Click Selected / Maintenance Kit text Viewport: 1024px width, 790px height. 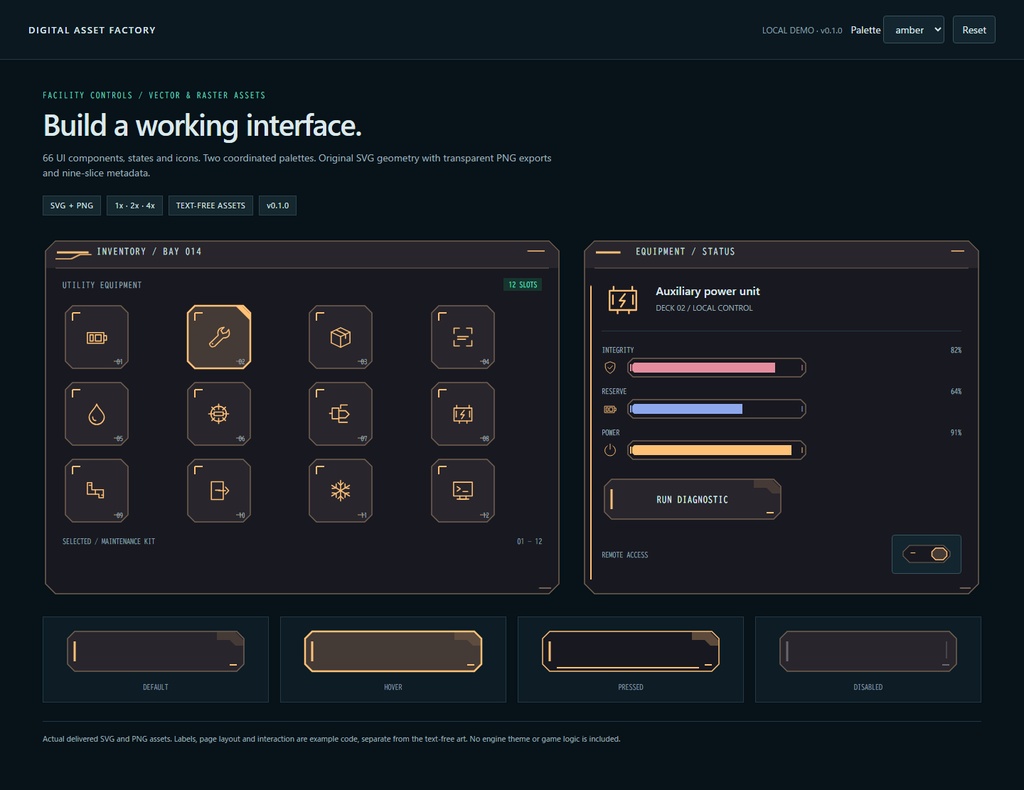tap(108, 541)
